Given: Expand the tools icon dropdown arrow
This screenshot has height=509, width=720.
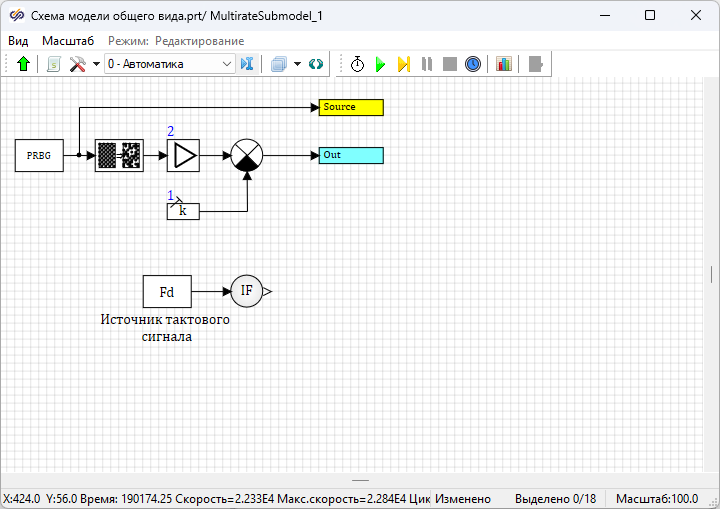Looking at the screenshot, I should pyautogui.click(x=96, y=64).
